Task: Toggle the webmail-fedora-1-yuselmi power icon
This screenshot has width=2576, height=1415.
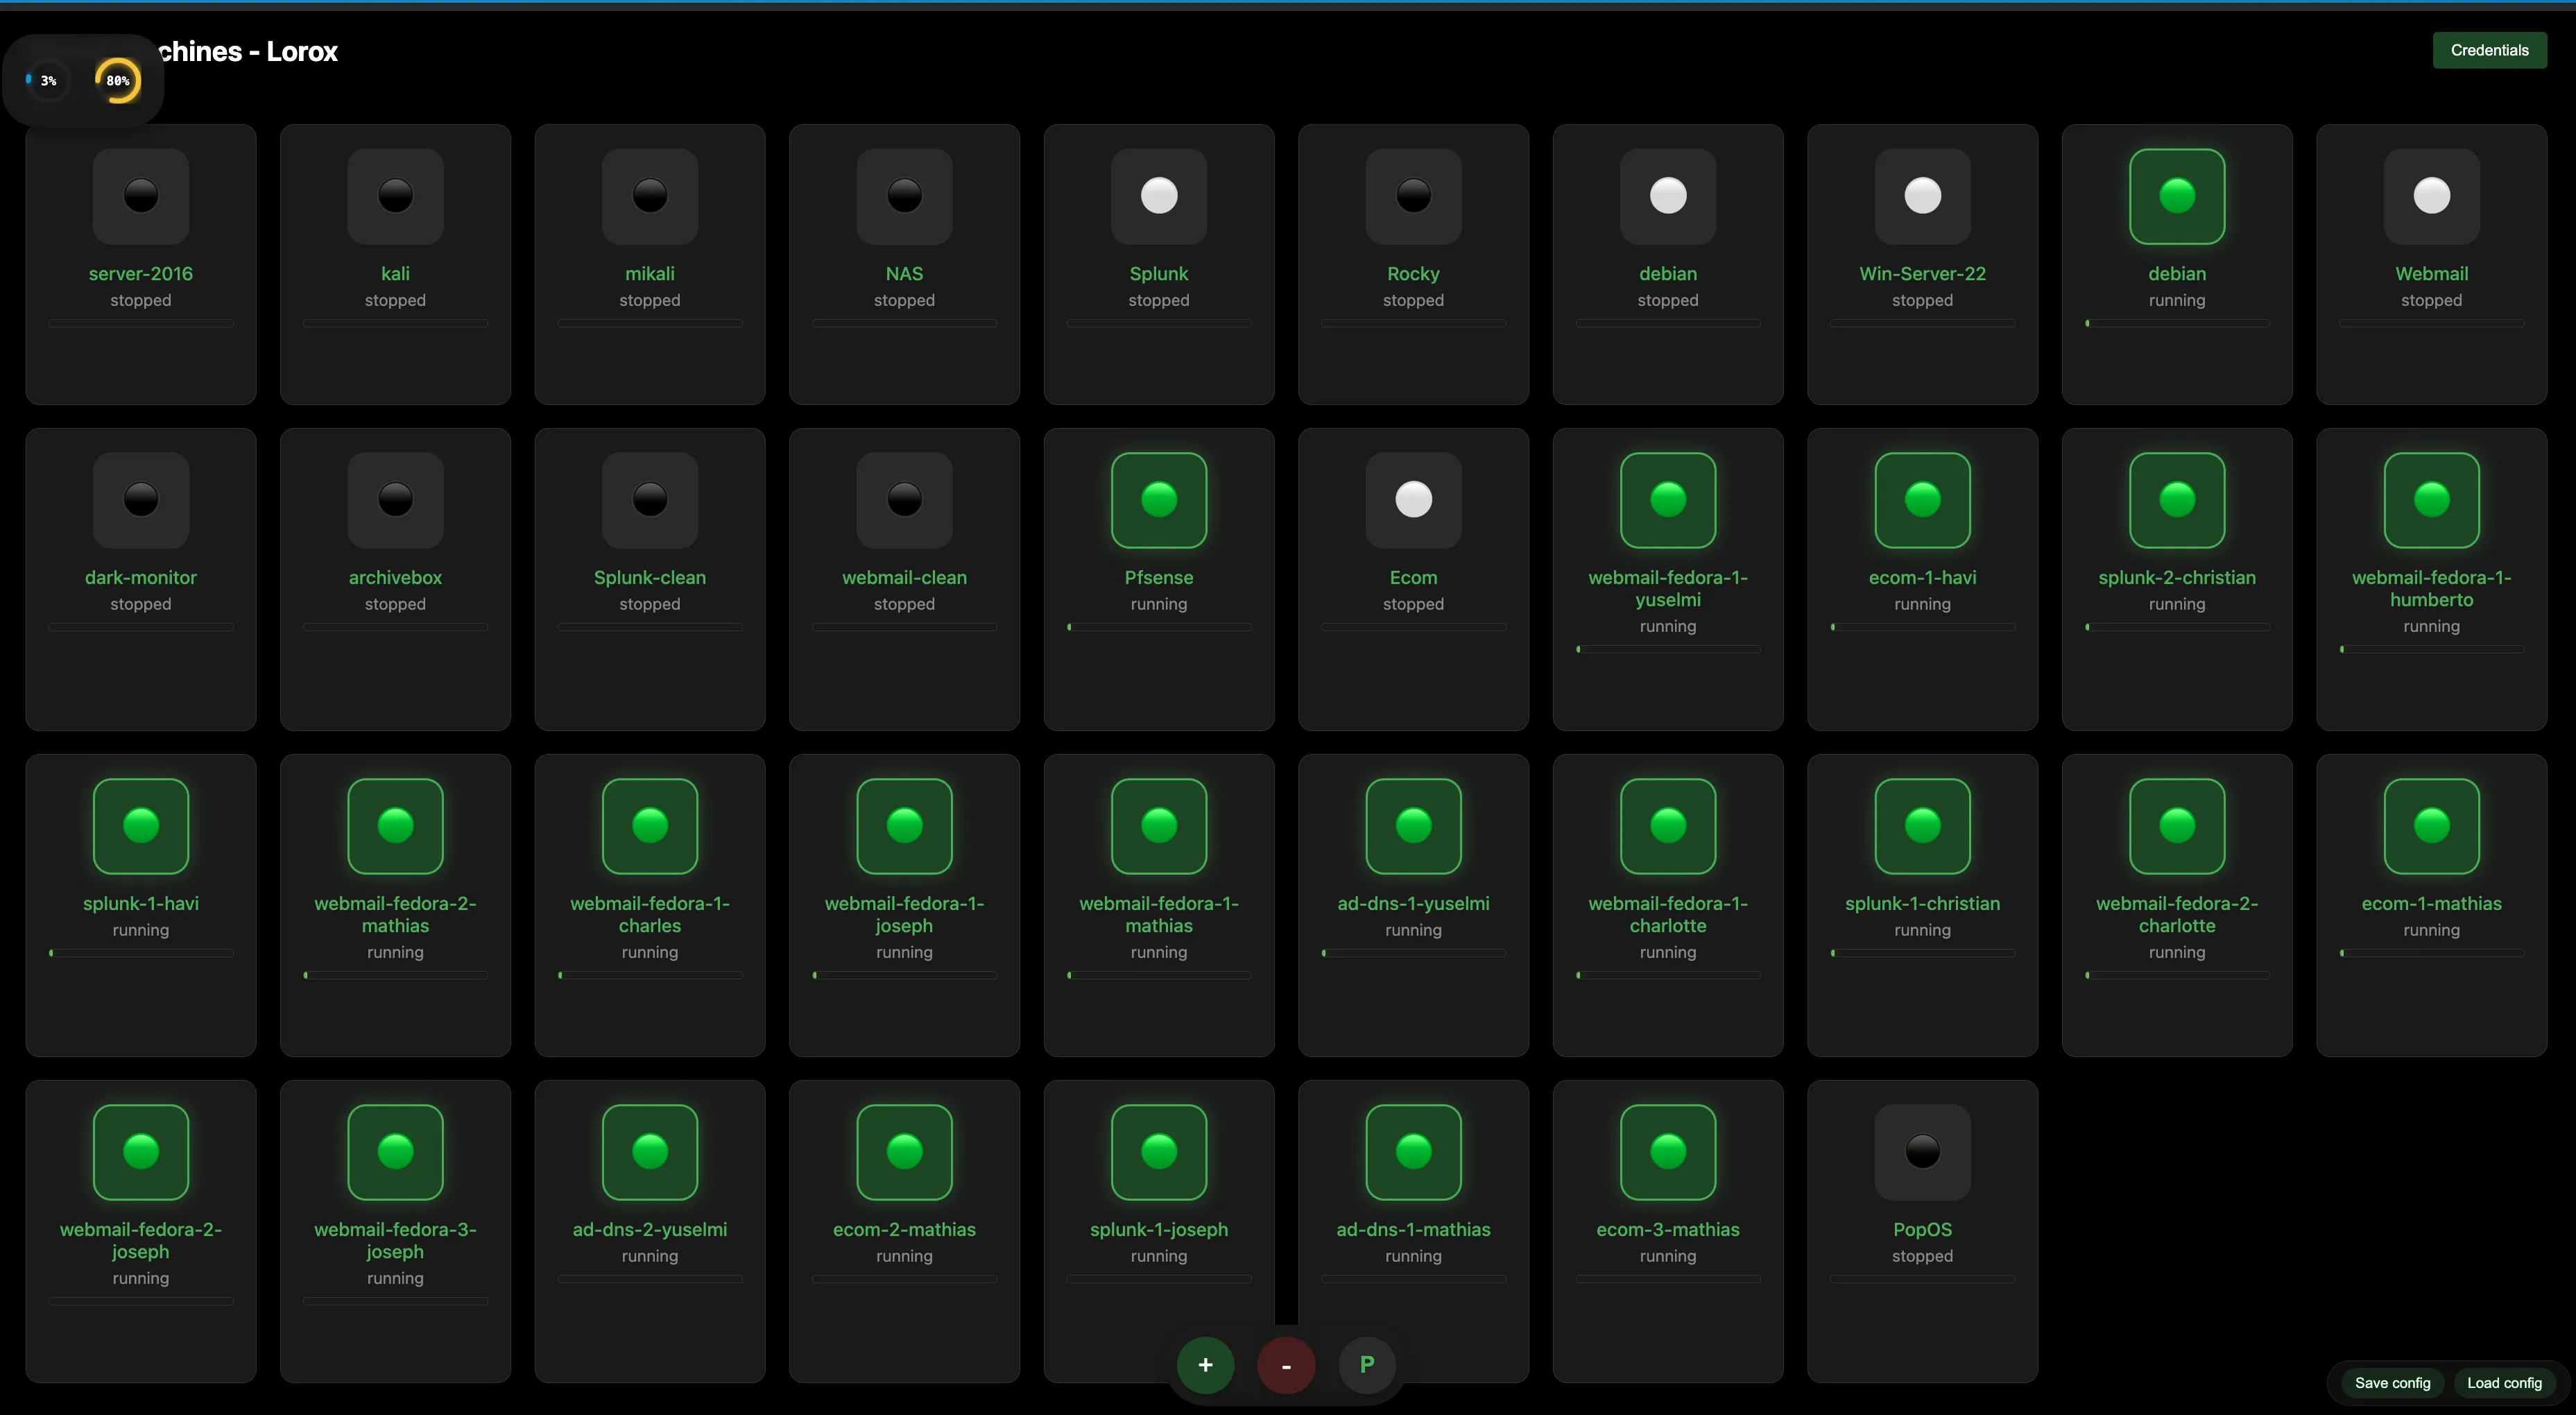Action: click(1668, 500)
